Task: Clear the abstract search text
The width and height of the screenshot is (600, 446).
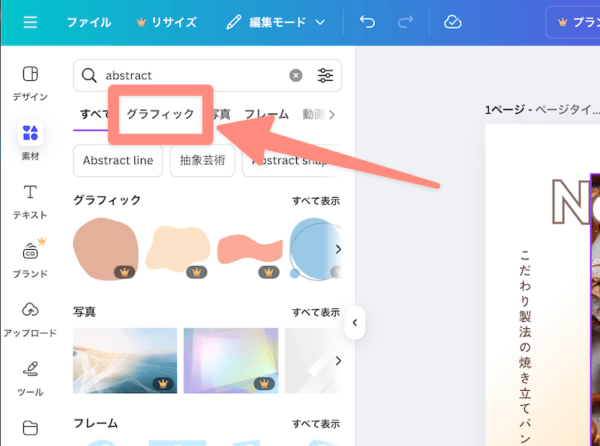Action: coord(295,75)
